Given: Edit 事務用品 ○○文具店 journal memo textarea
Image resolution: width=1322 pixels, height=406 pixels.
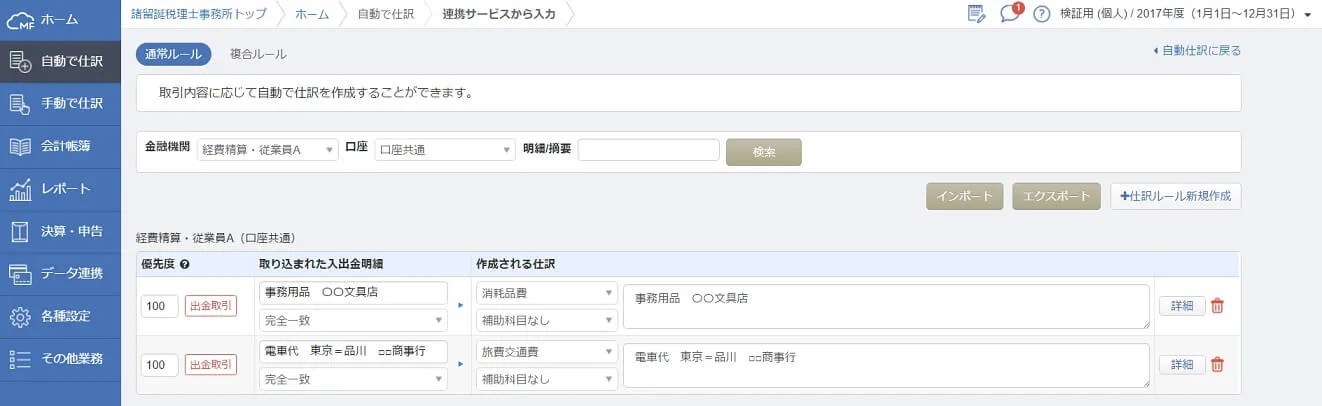Looking at the screenshot, I should 886,306.
